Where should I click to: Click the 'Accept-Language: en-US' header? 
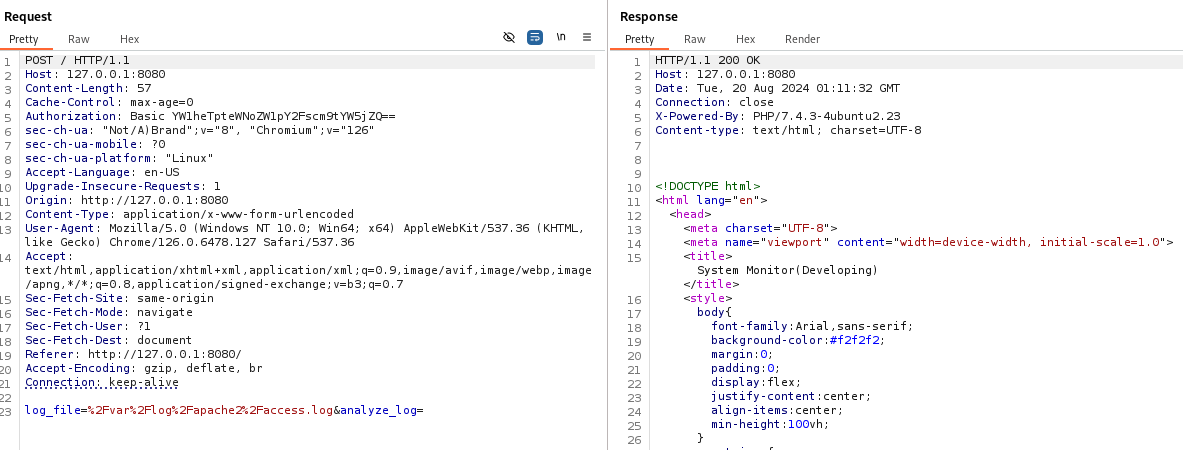tap(102, 172)
